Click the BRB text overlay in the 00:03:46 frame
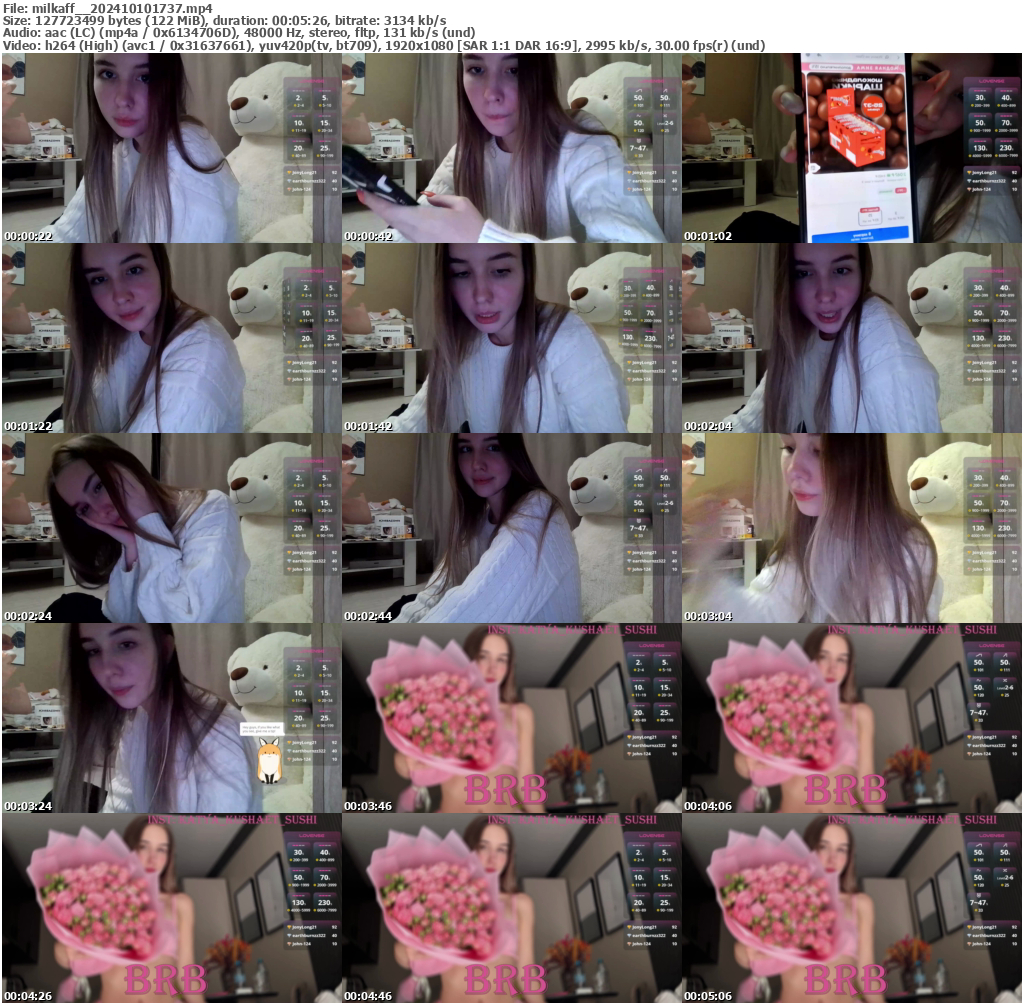The image size is (1024, 1003). pos(505,789)
